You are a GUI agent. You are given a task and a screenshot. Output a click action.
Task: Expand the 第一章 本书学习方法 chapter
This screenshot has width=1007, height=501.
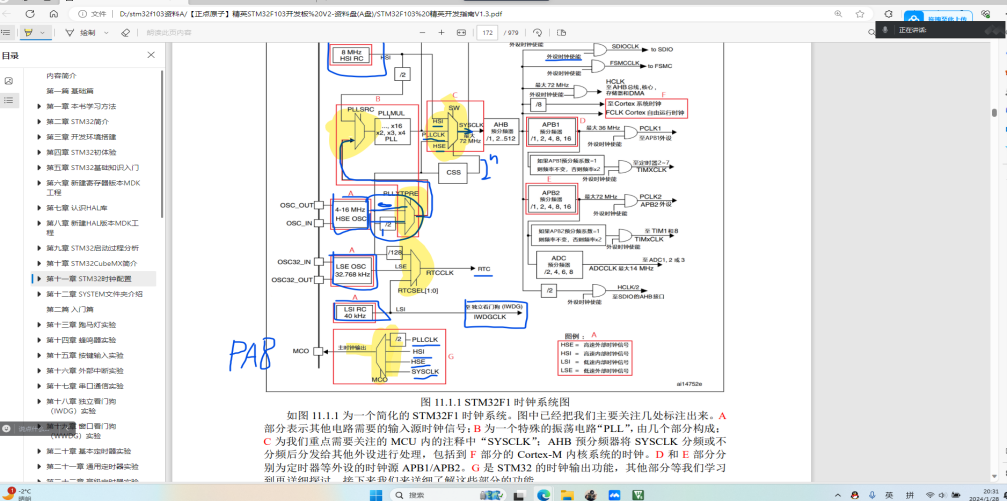point(38,106)
